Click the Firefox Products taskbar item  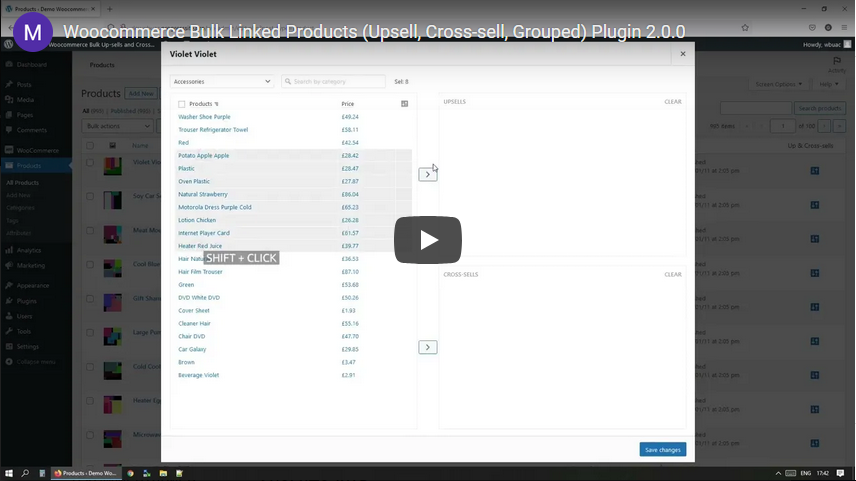click(x=85, y=473)
